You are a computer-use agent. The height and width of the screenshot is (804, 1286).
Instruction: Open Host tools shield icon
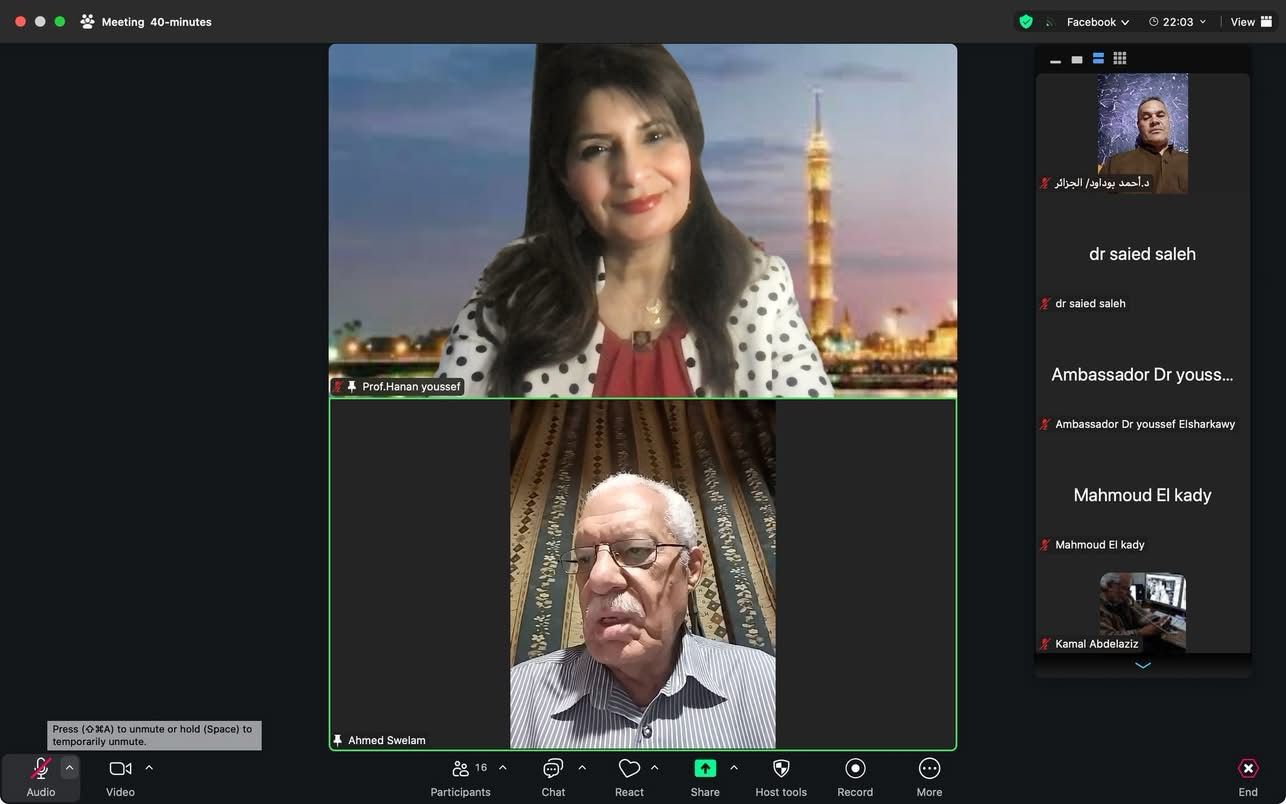click(x=781, y=769)
